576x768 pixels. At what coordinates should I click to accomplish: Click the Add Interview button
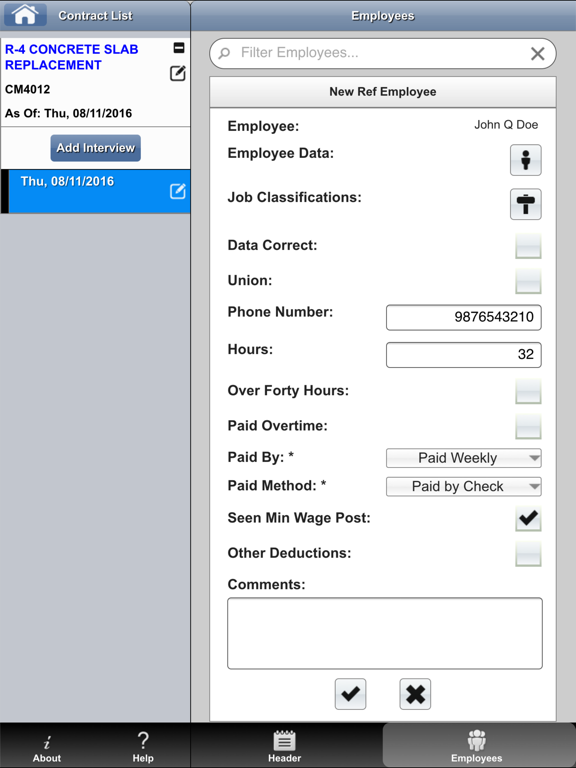pyautogui.click(x=96, y=148)
